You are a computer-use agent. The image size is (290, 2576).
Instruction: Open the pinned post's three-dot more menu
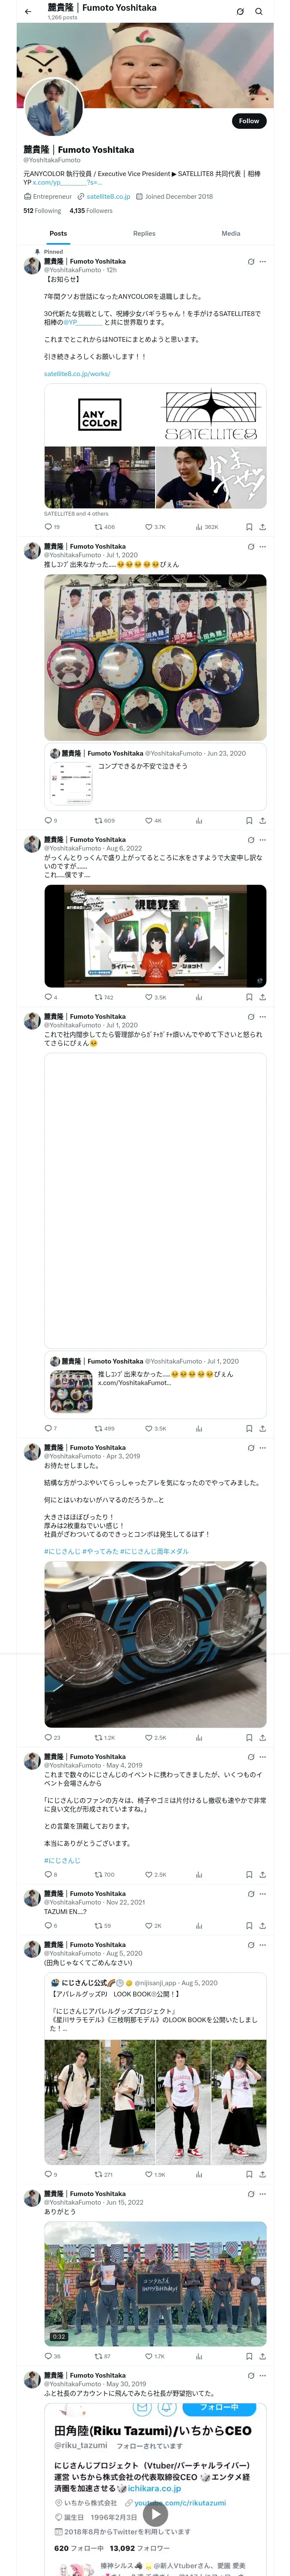coord(263,262)
